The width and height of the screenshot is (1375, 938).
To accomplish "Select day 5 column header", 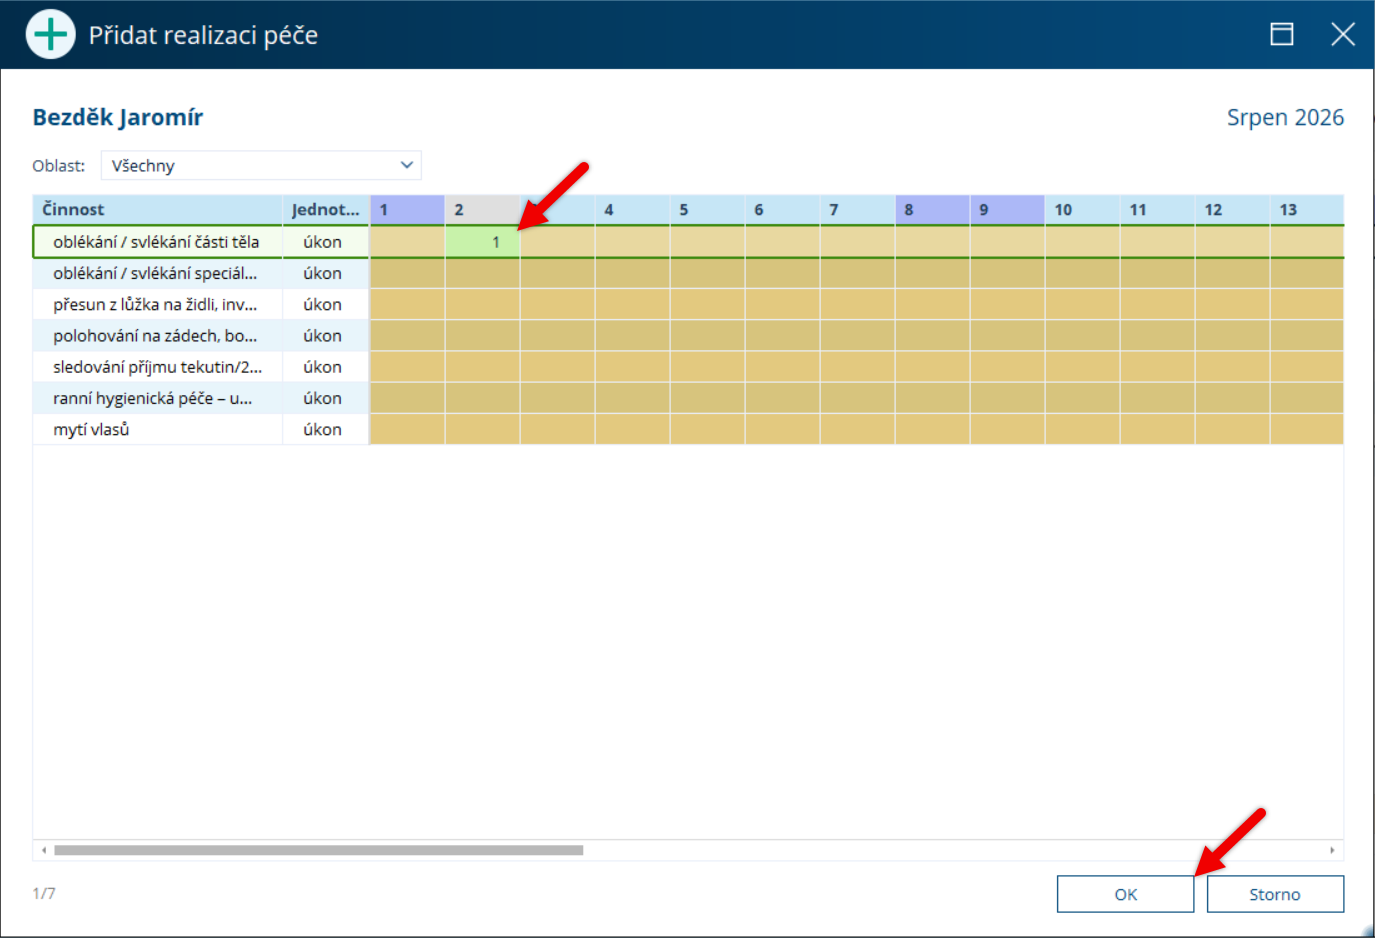I will pyautogui.click(x=707, y=209).
